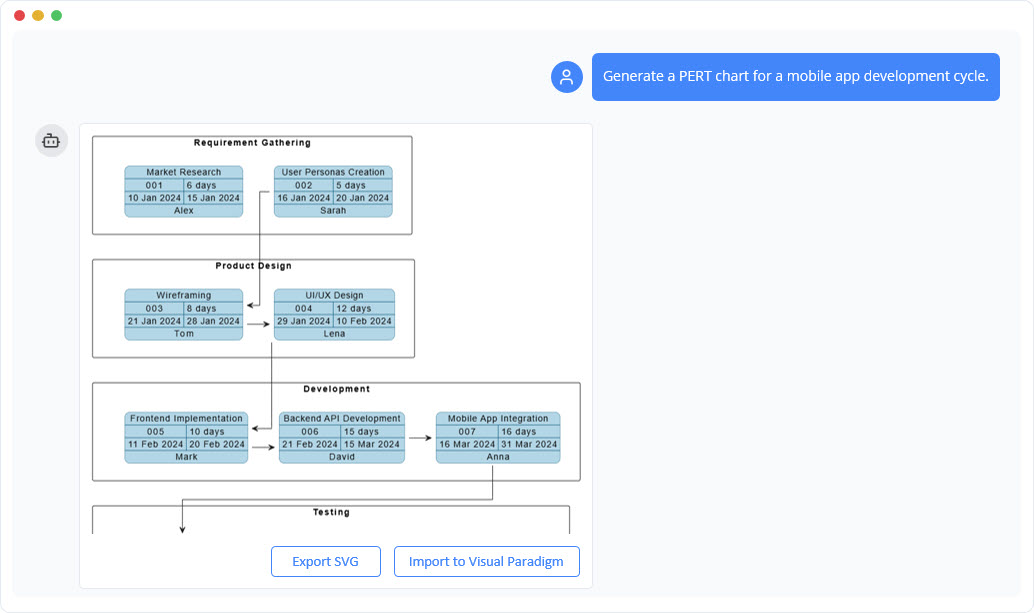Click the green zoom window button
Viewport: 1034px width, 613px height.
click(55, 16)
